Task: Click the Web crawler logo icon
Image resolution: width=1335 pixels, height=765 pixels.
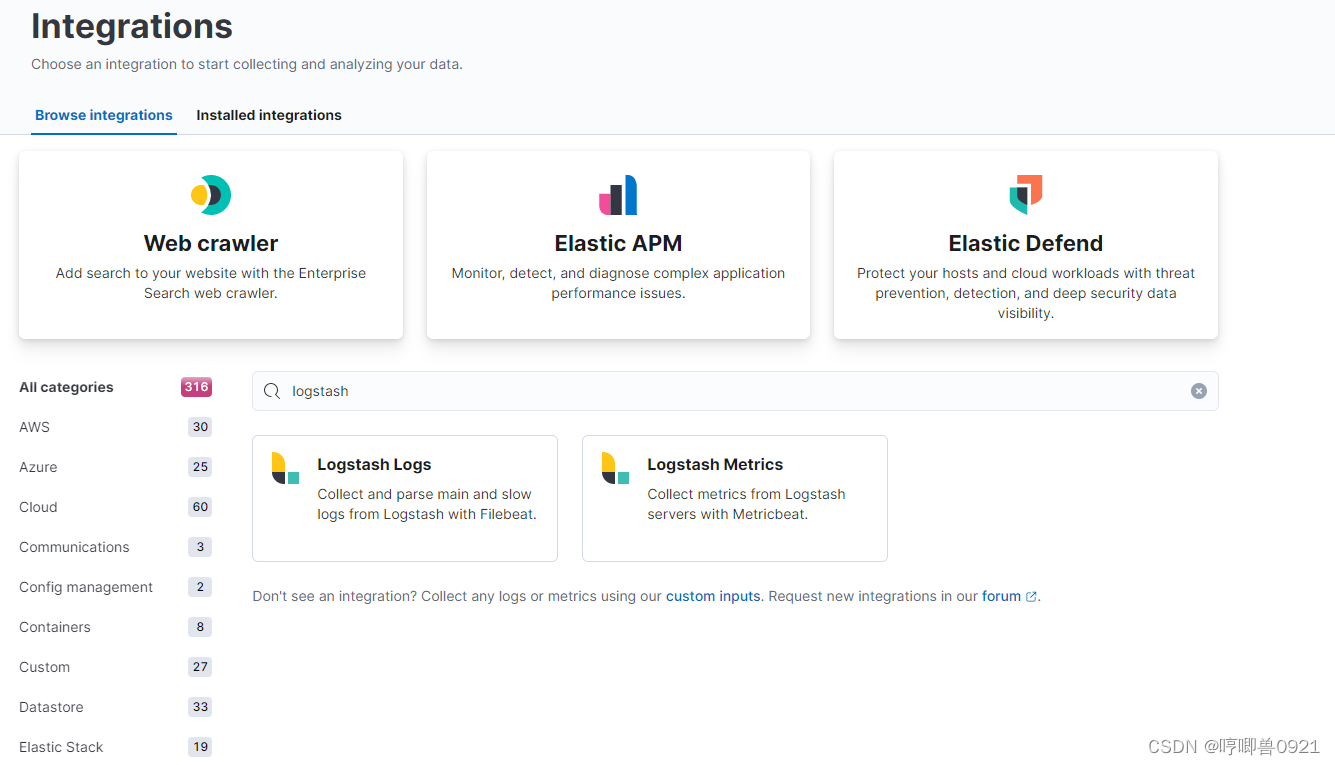Action: (211, 195)
